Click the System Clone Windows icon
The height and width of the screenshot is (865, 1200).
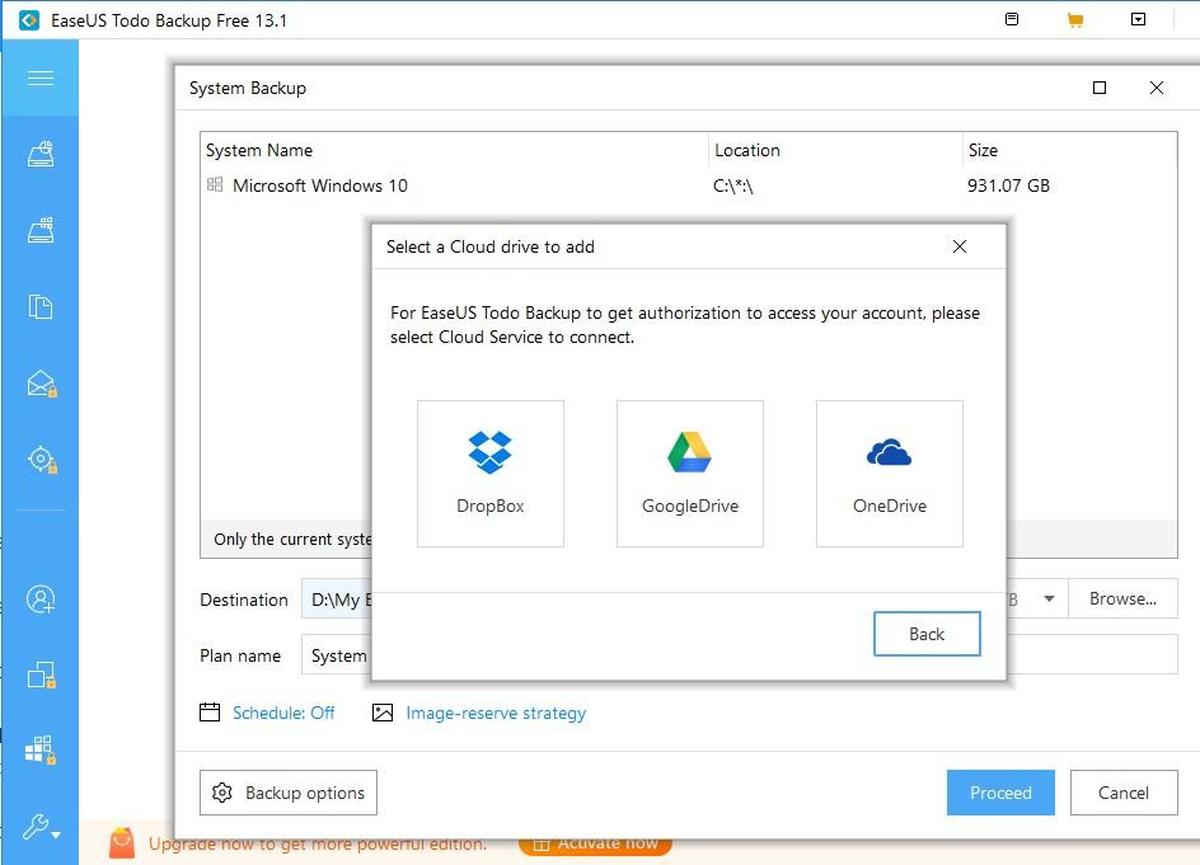pos(40,748)
